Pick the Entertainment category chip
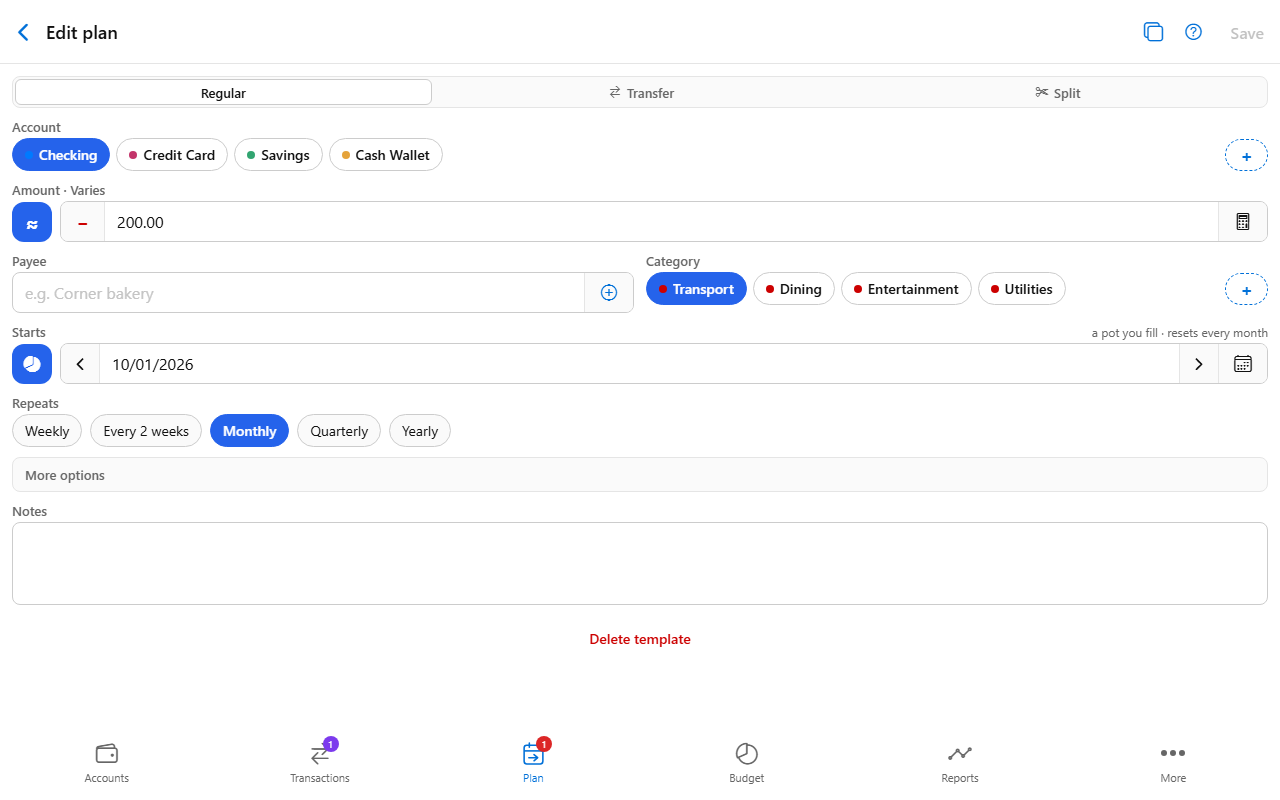Viewport: 1280px width, 800px height. click(x=906, y=289)
